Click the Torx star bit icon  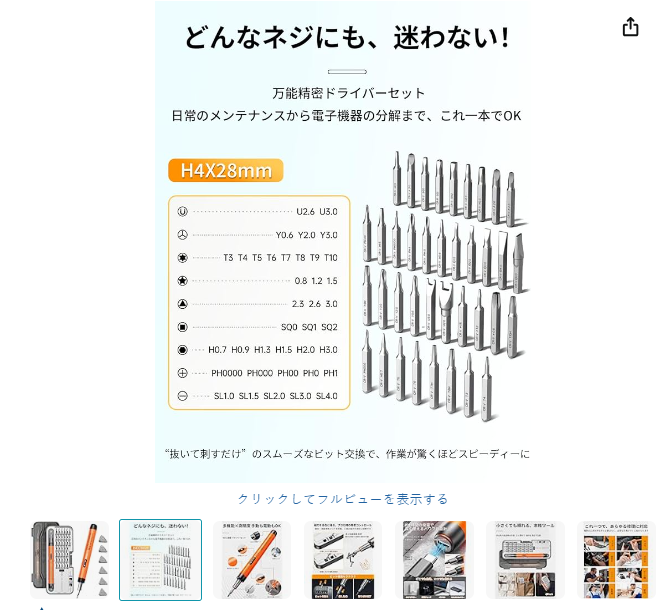point(182,258)
